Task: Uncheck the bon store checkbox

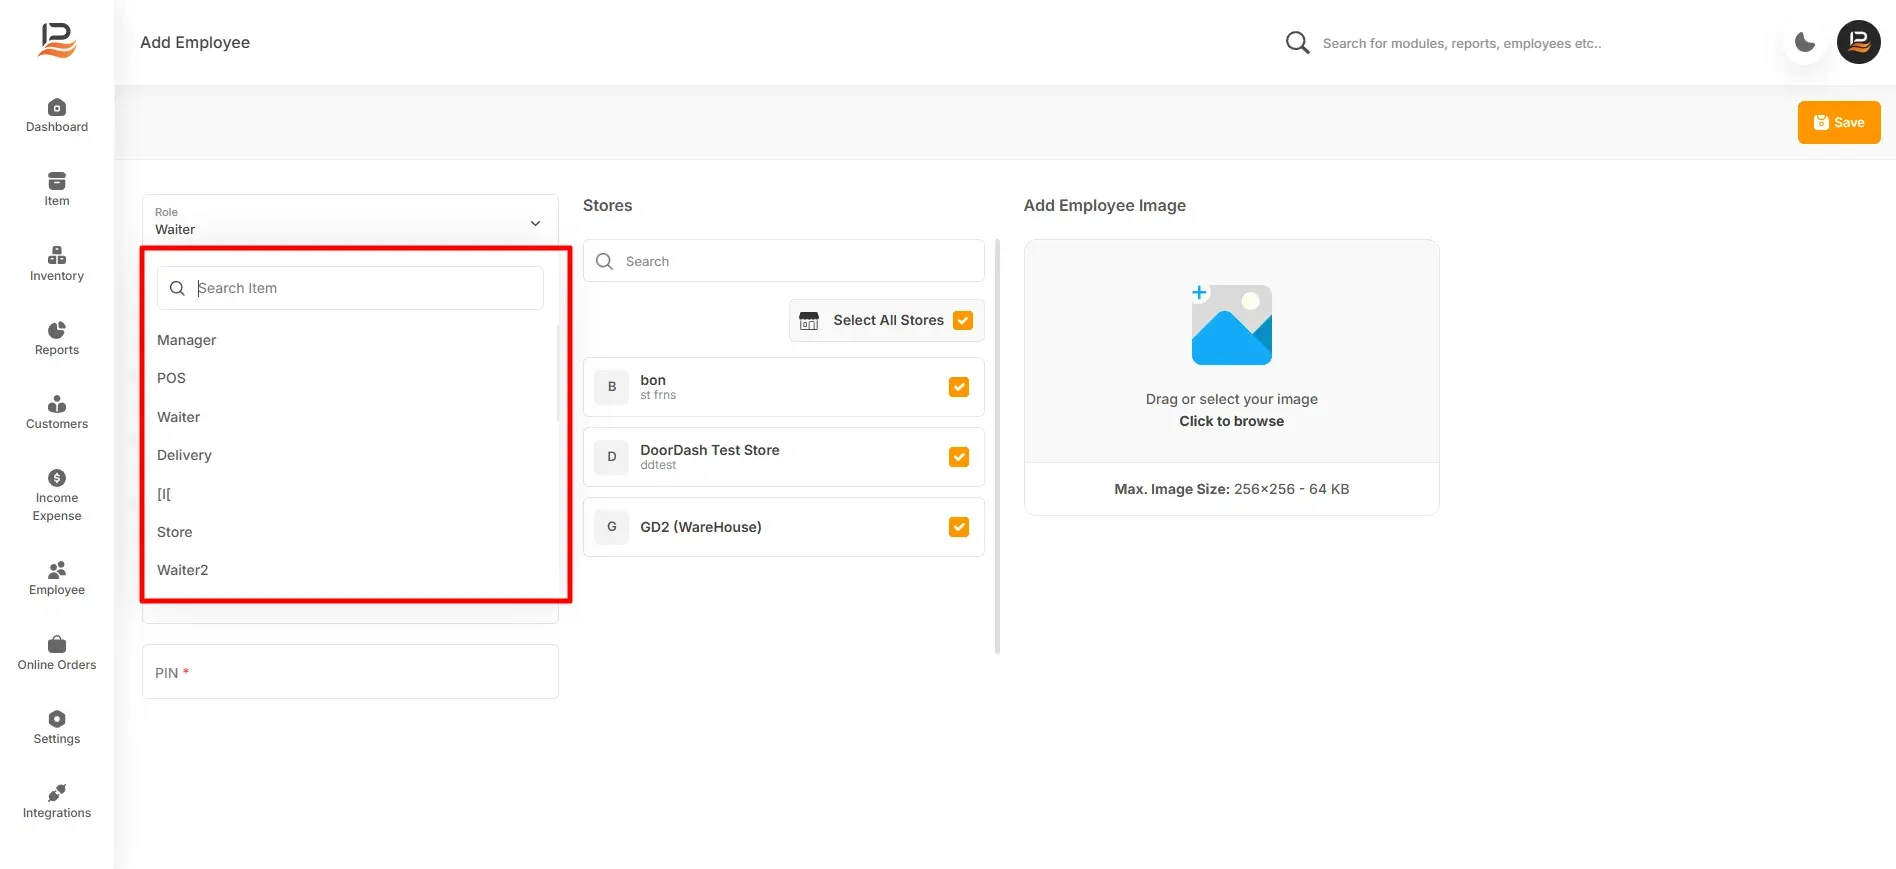Action: (x=959, y=387)
